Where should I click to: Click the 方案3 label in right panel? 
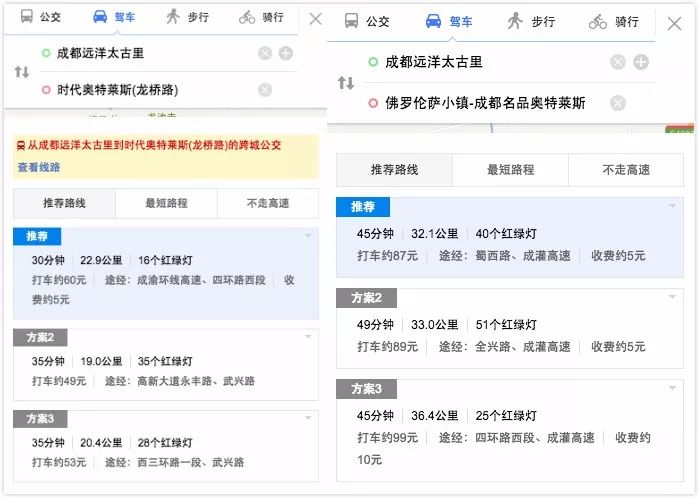coord(366,389)
